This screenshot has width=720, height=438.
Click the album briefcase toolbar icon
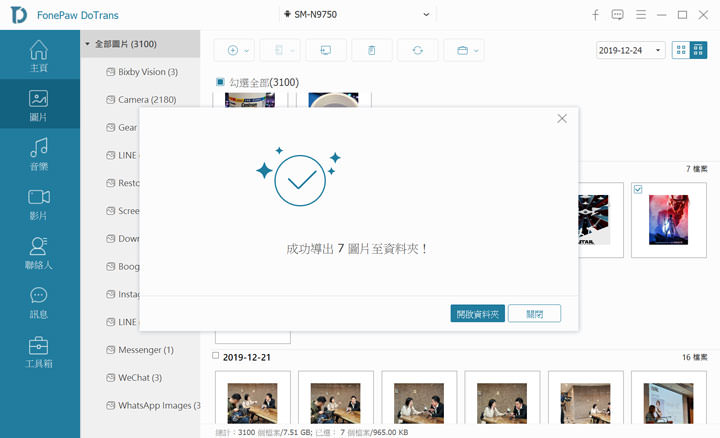pyautogui.click(x=462, y=51)
